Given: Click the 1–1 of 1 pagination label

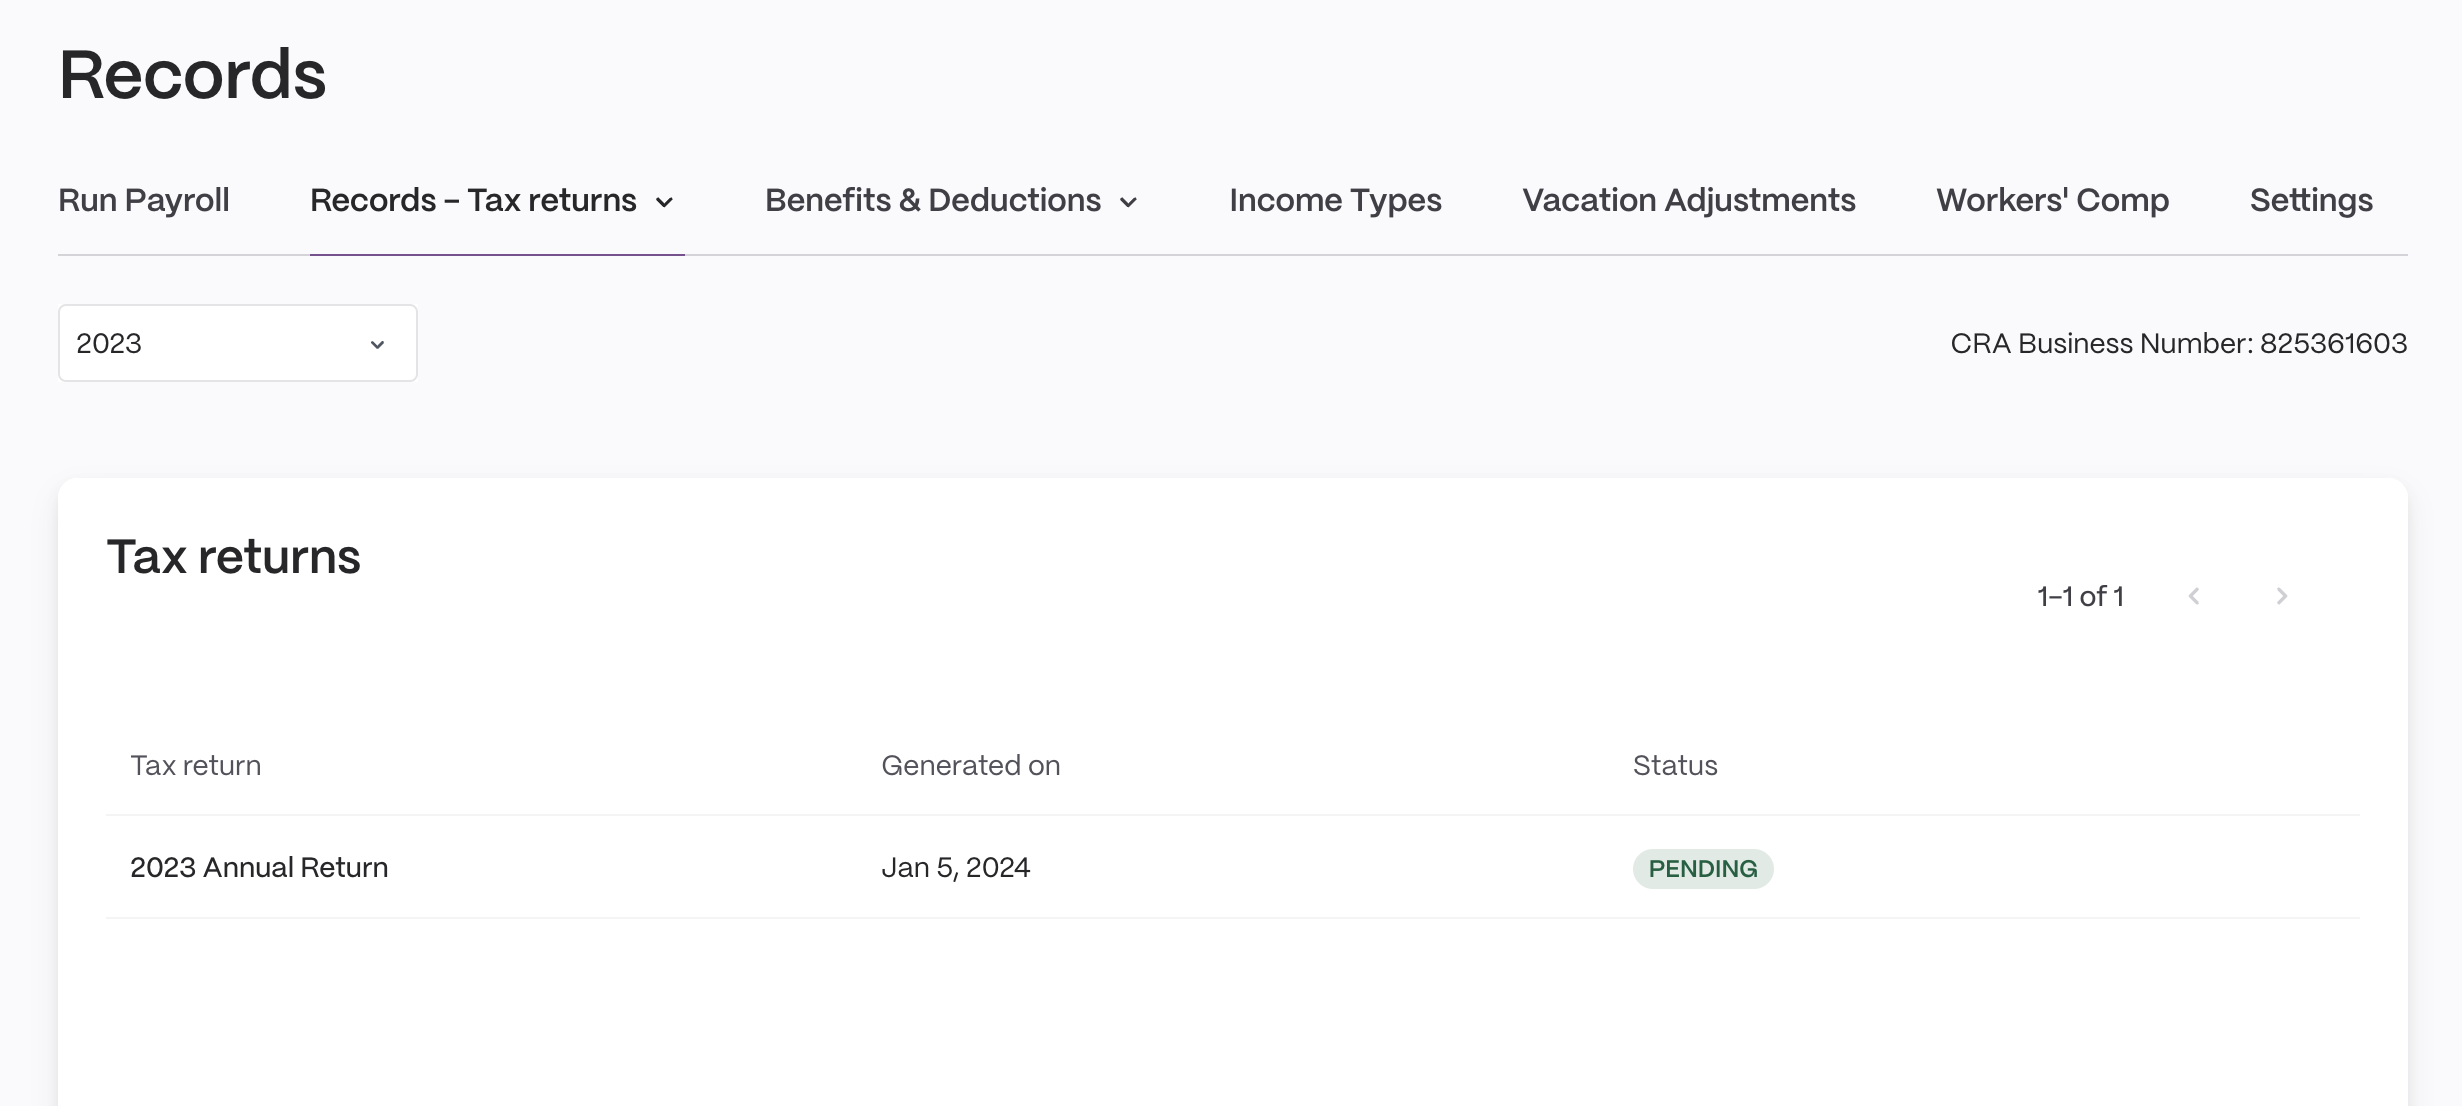Looking at the screenshot, I should point(2080,596).
